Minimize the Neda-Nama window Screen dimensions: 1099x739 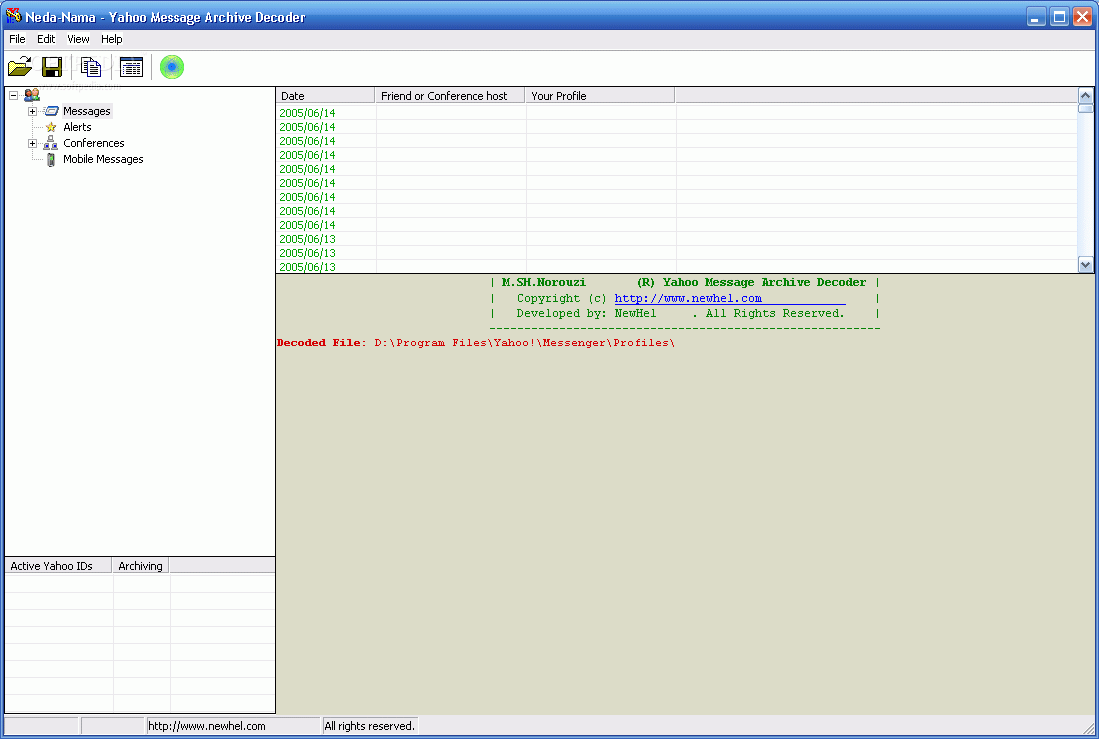click(x=1036, y=16)
